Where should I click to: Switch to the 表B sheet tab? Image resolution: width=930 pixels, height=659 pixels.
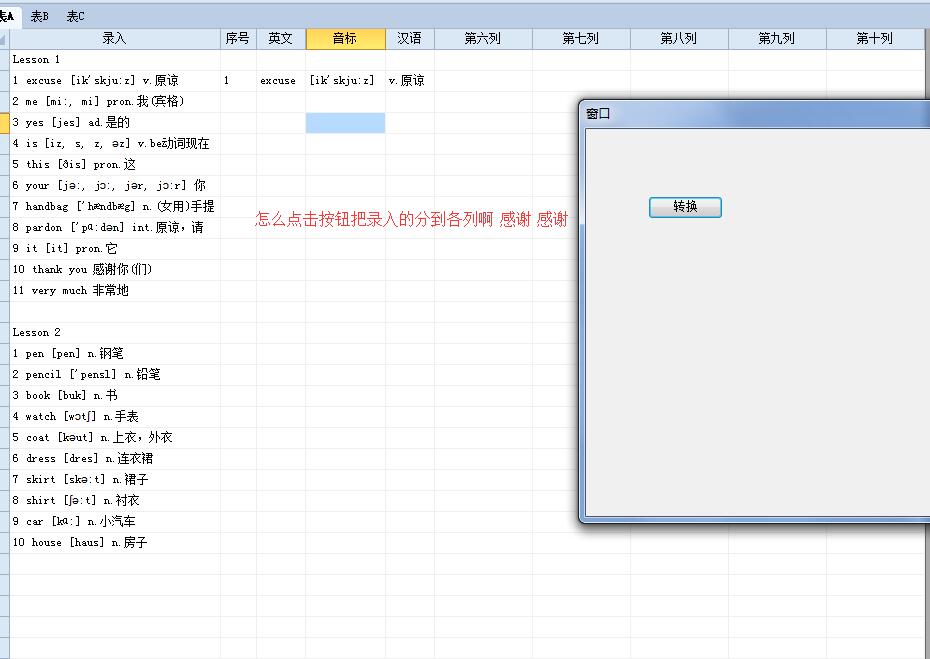coord(39,16)
